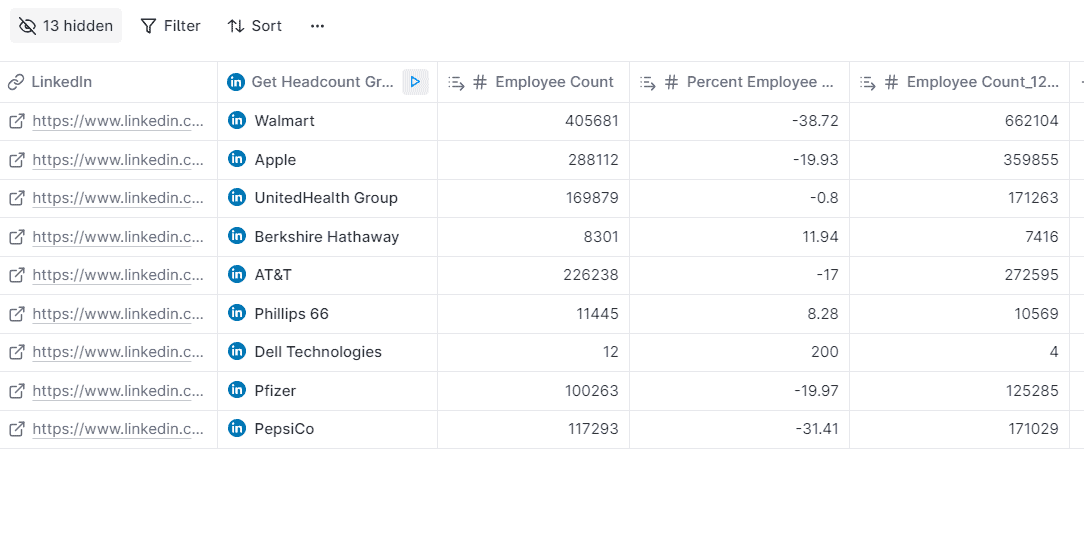Click the Percent Employee column header

(759, 82)
